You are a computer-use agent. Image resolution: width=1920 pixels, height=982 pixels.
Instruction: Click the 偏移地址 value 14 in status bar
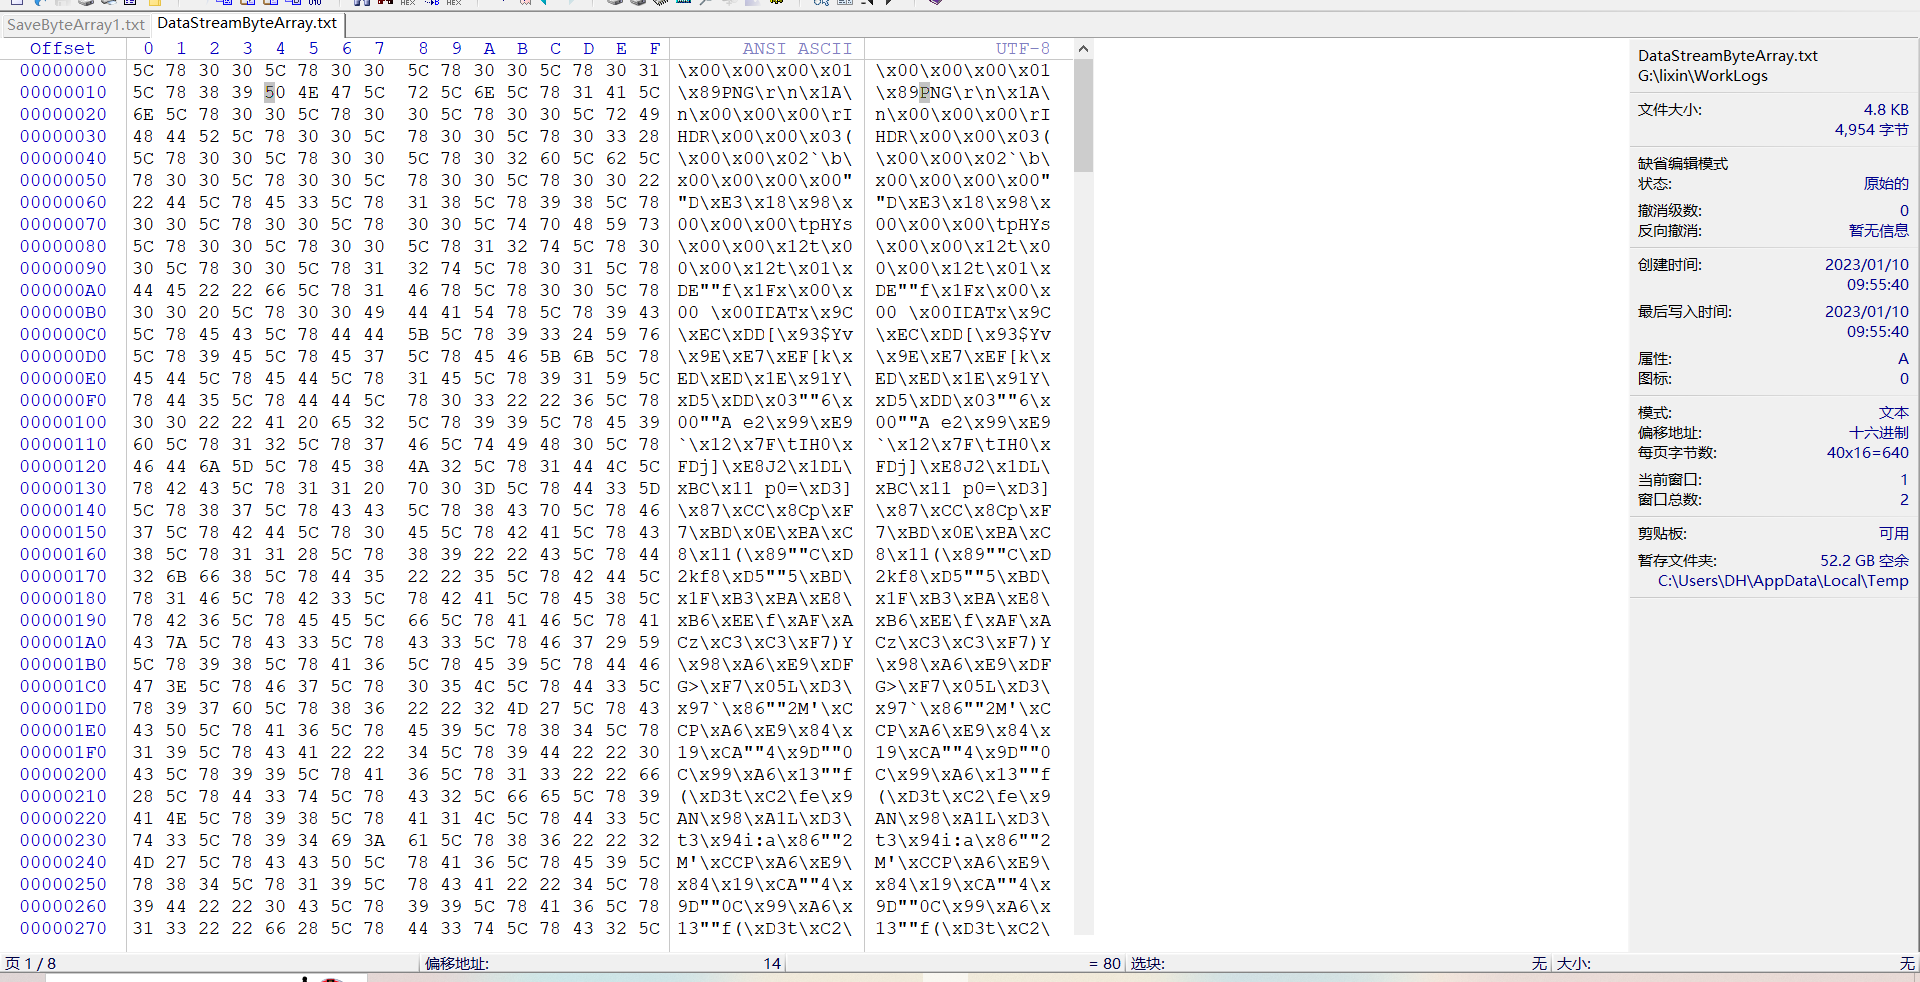[x=771, y=963]
